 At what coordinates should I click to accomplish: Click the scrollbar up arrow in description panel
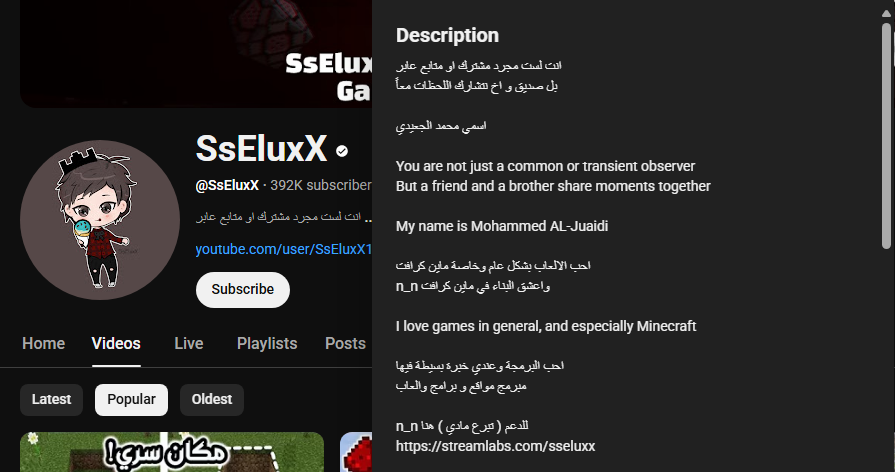[886, 13]
